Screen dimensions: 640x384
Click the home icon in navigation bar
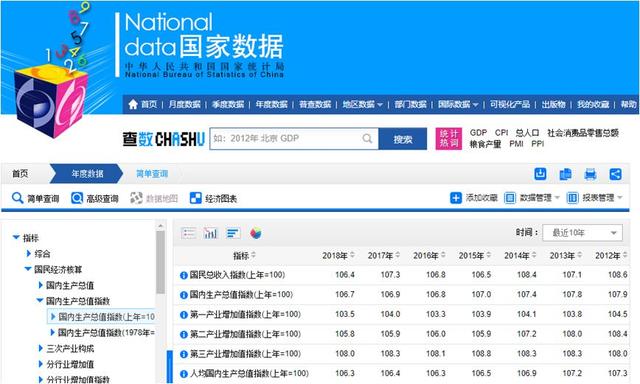click(x=133, y=104)
